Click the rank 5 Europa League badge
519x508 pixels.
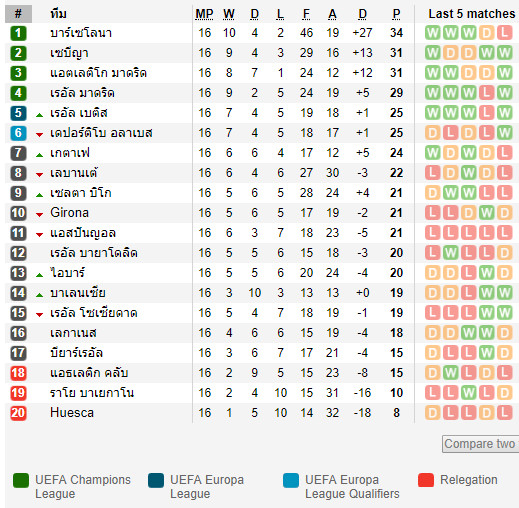pos(18,113)
